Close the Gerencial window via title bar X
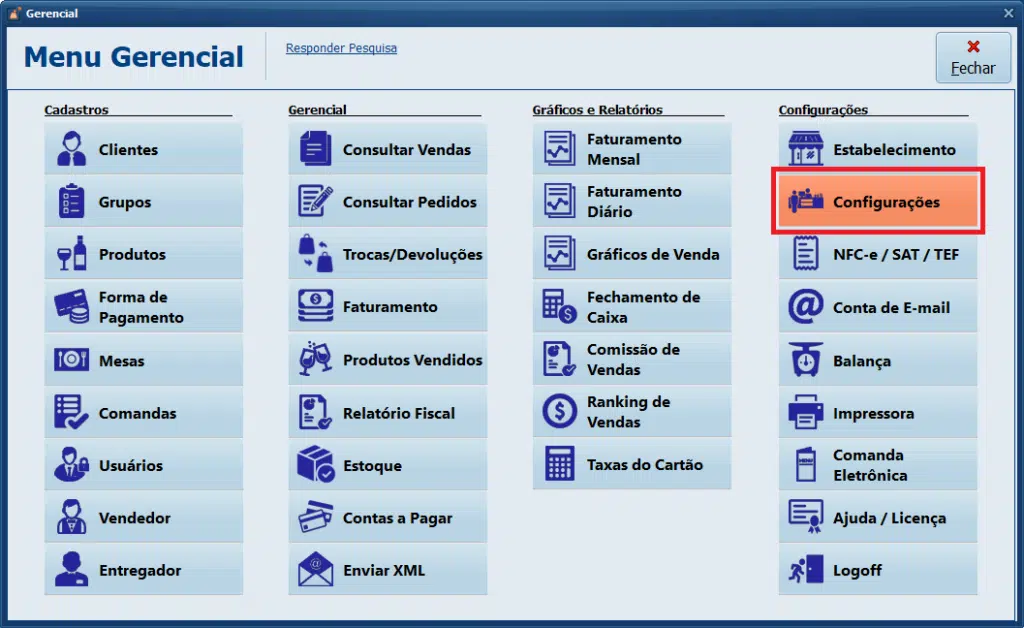This screenshot has width=1024, height=628. click(1009, 12)
